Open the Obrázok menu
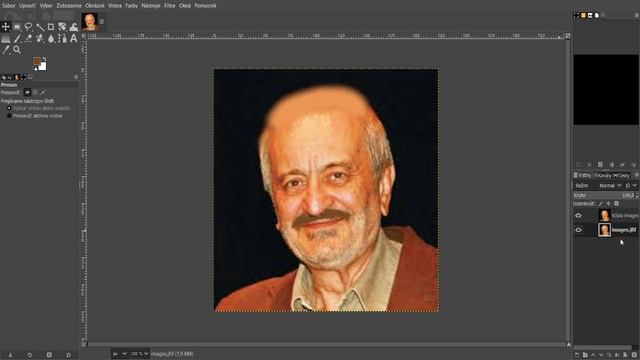The width and height of the screenshot is (640, 360). [x=95, y=6]
